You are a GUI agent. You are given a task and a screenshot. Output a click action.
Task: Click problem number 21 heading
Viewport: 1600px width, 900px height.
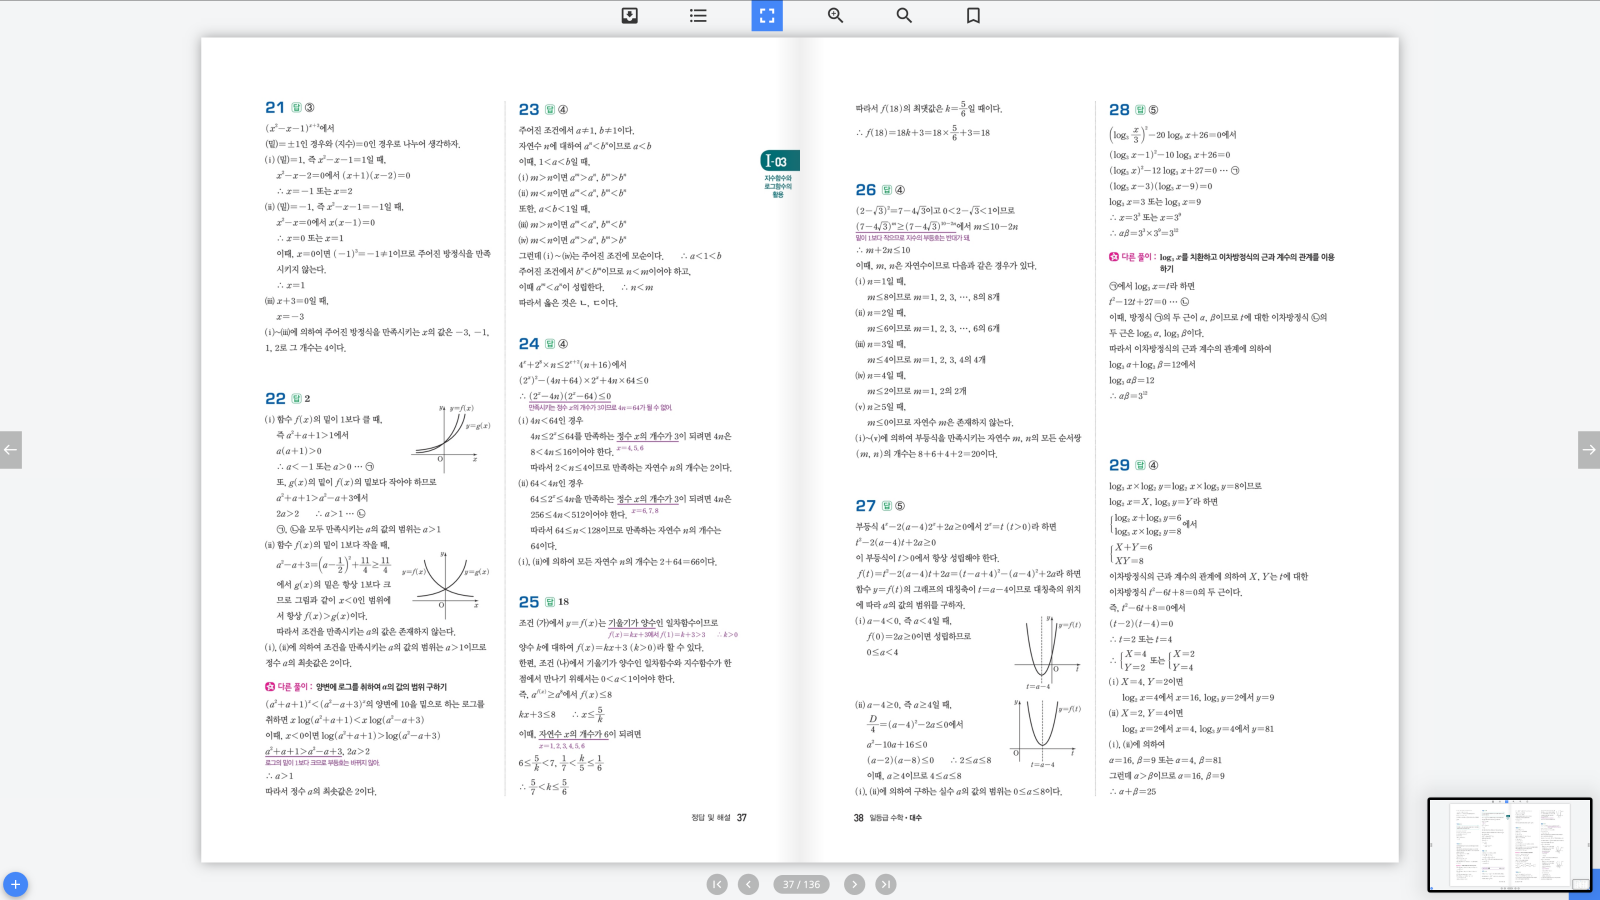click(x=275, y=107)
